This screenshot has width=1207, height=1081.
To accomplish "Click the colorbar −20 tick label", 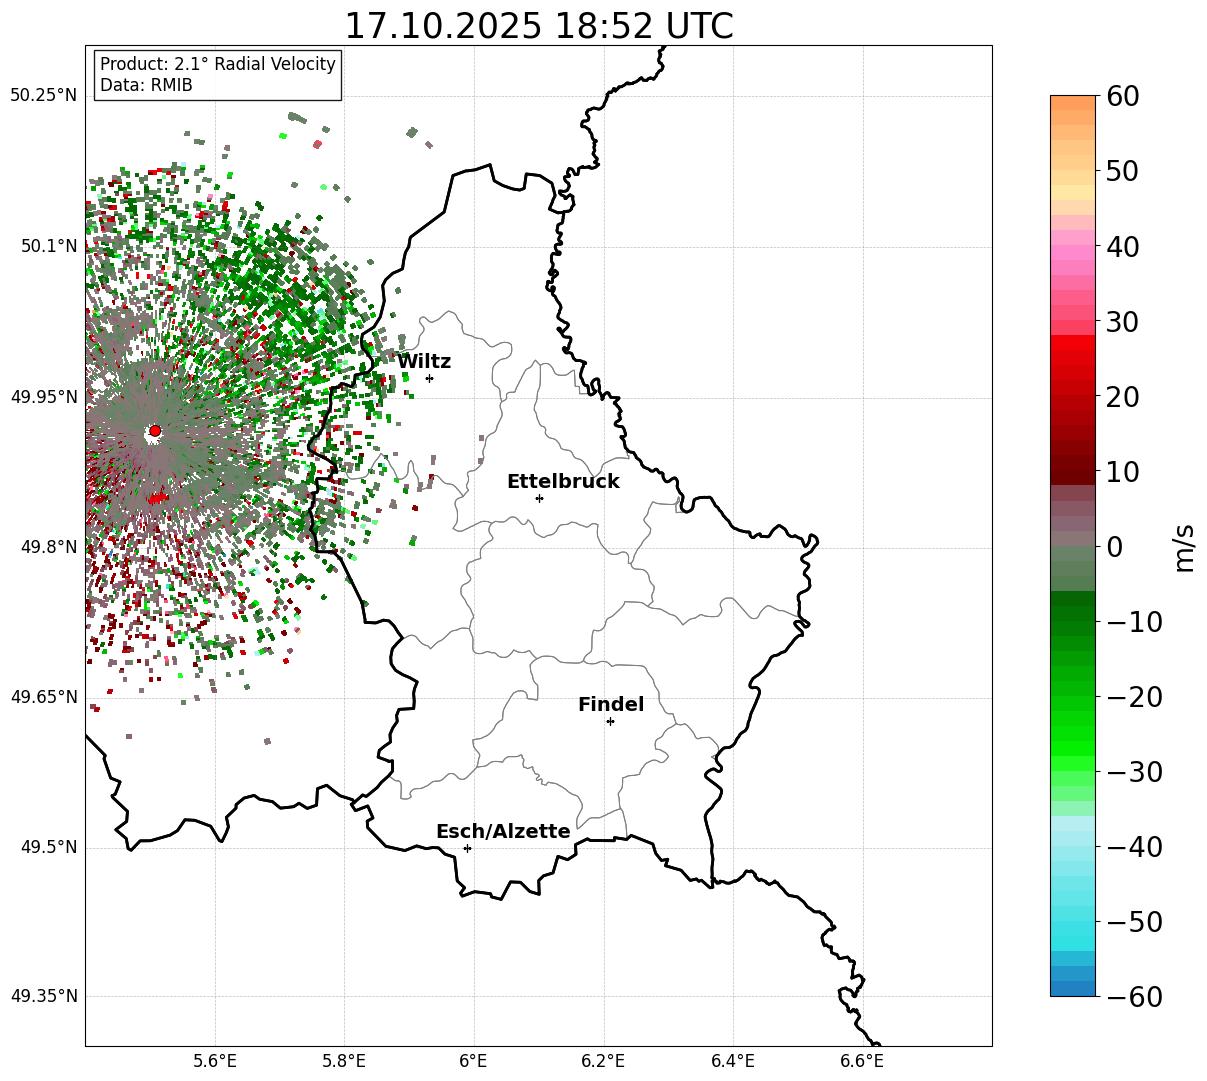I will (1134, 697).
